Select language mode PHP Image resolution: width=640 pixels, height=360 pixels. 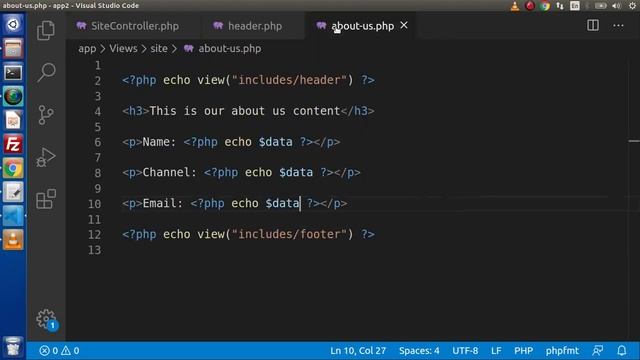coord(523,351)
